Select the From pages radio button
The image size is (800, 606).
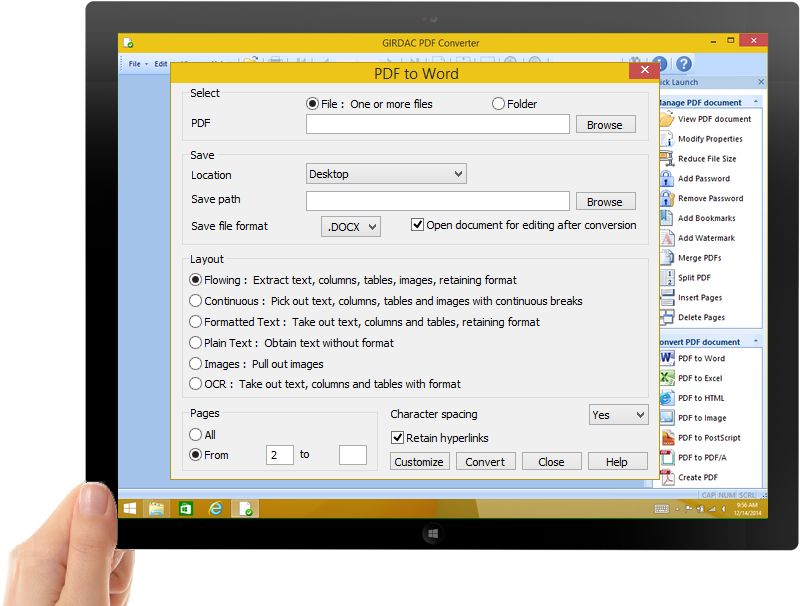point(195,454)
